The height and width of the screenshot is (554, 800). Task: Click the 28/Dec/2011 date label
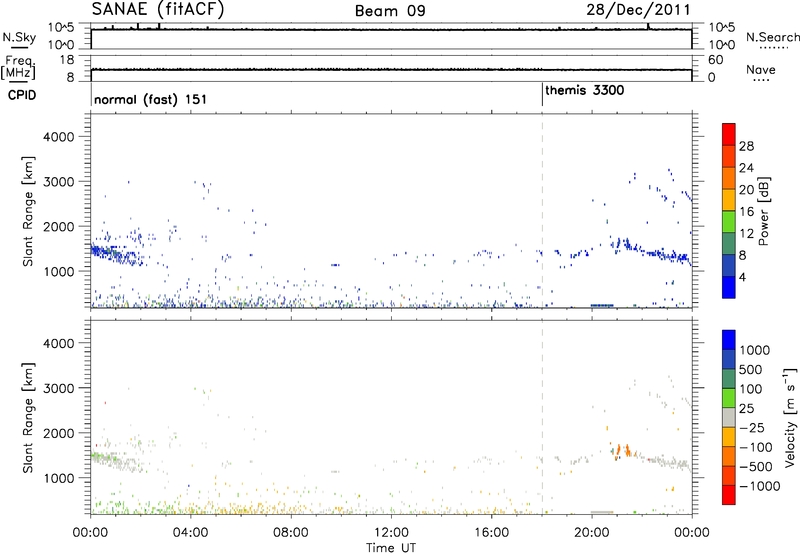(638, 10)
